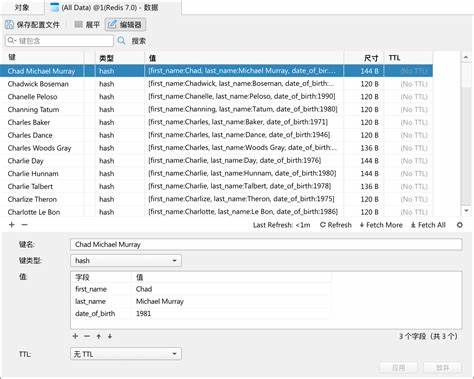Edit the key name field
Screen dimensions: 474x379
266,244
